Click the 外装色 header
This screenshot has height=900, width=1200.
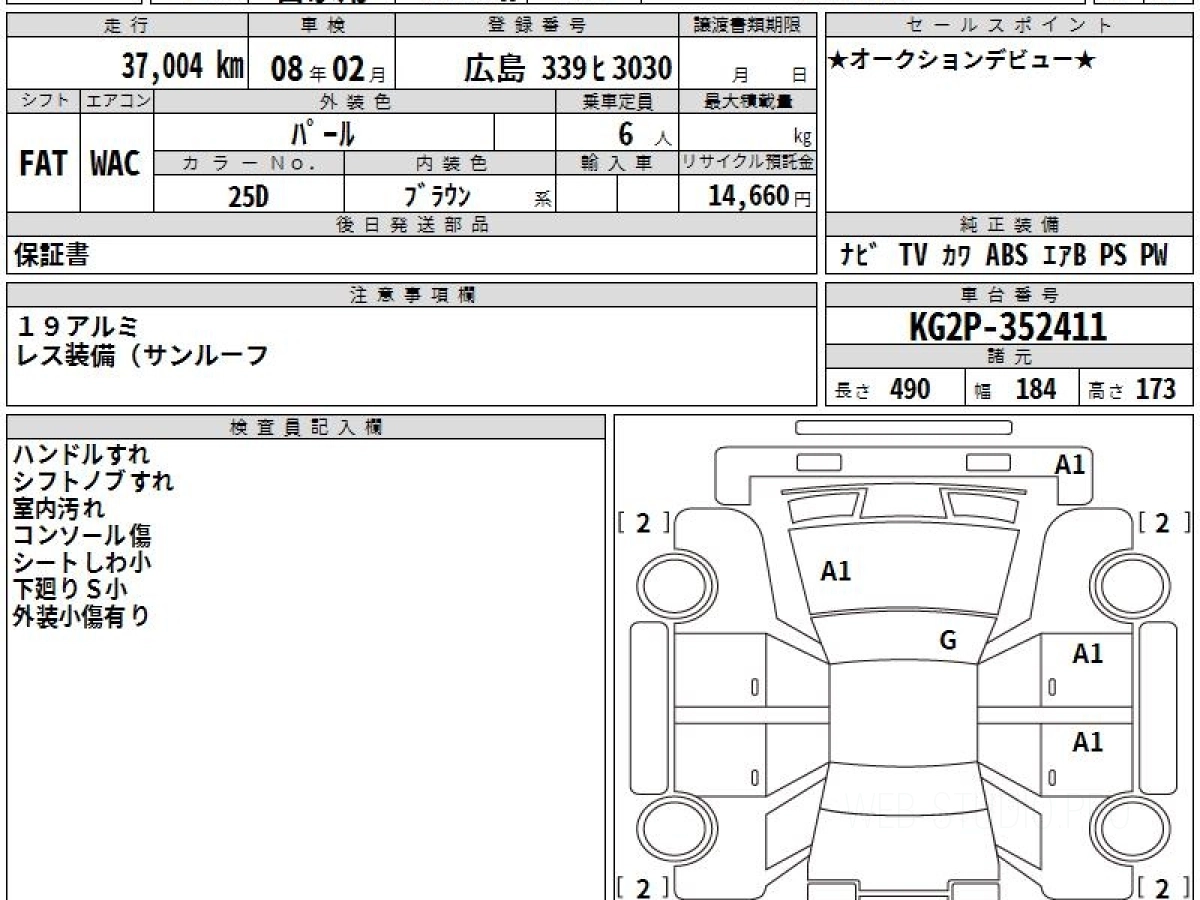click(x=355, y=101)
